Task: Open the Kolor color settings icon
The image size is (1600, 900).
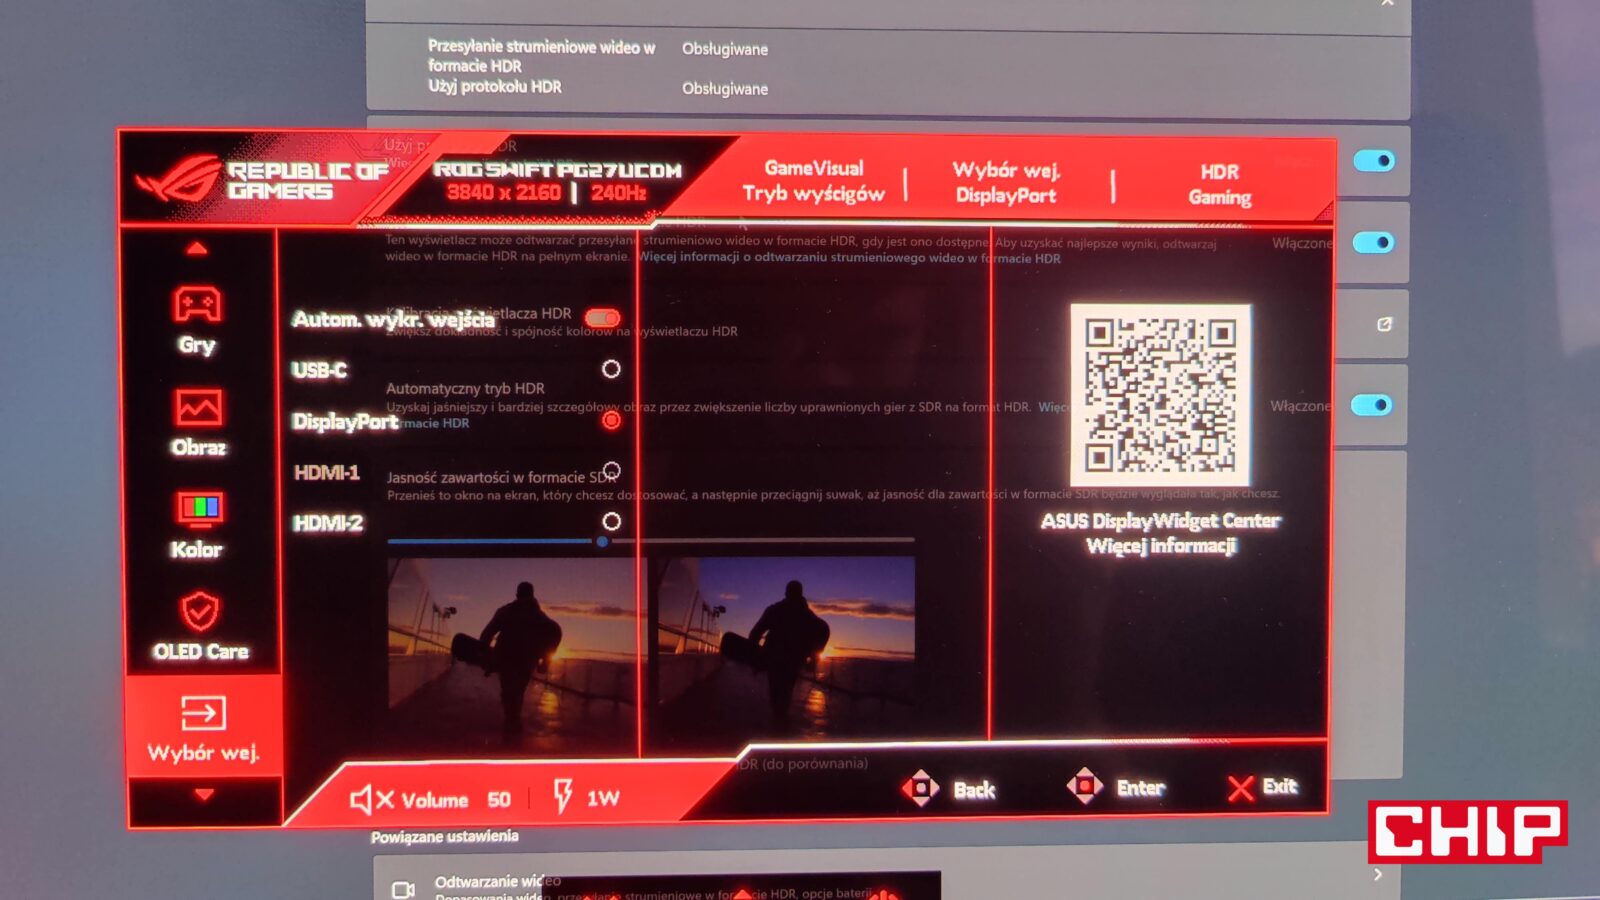Action: (199, 509)
